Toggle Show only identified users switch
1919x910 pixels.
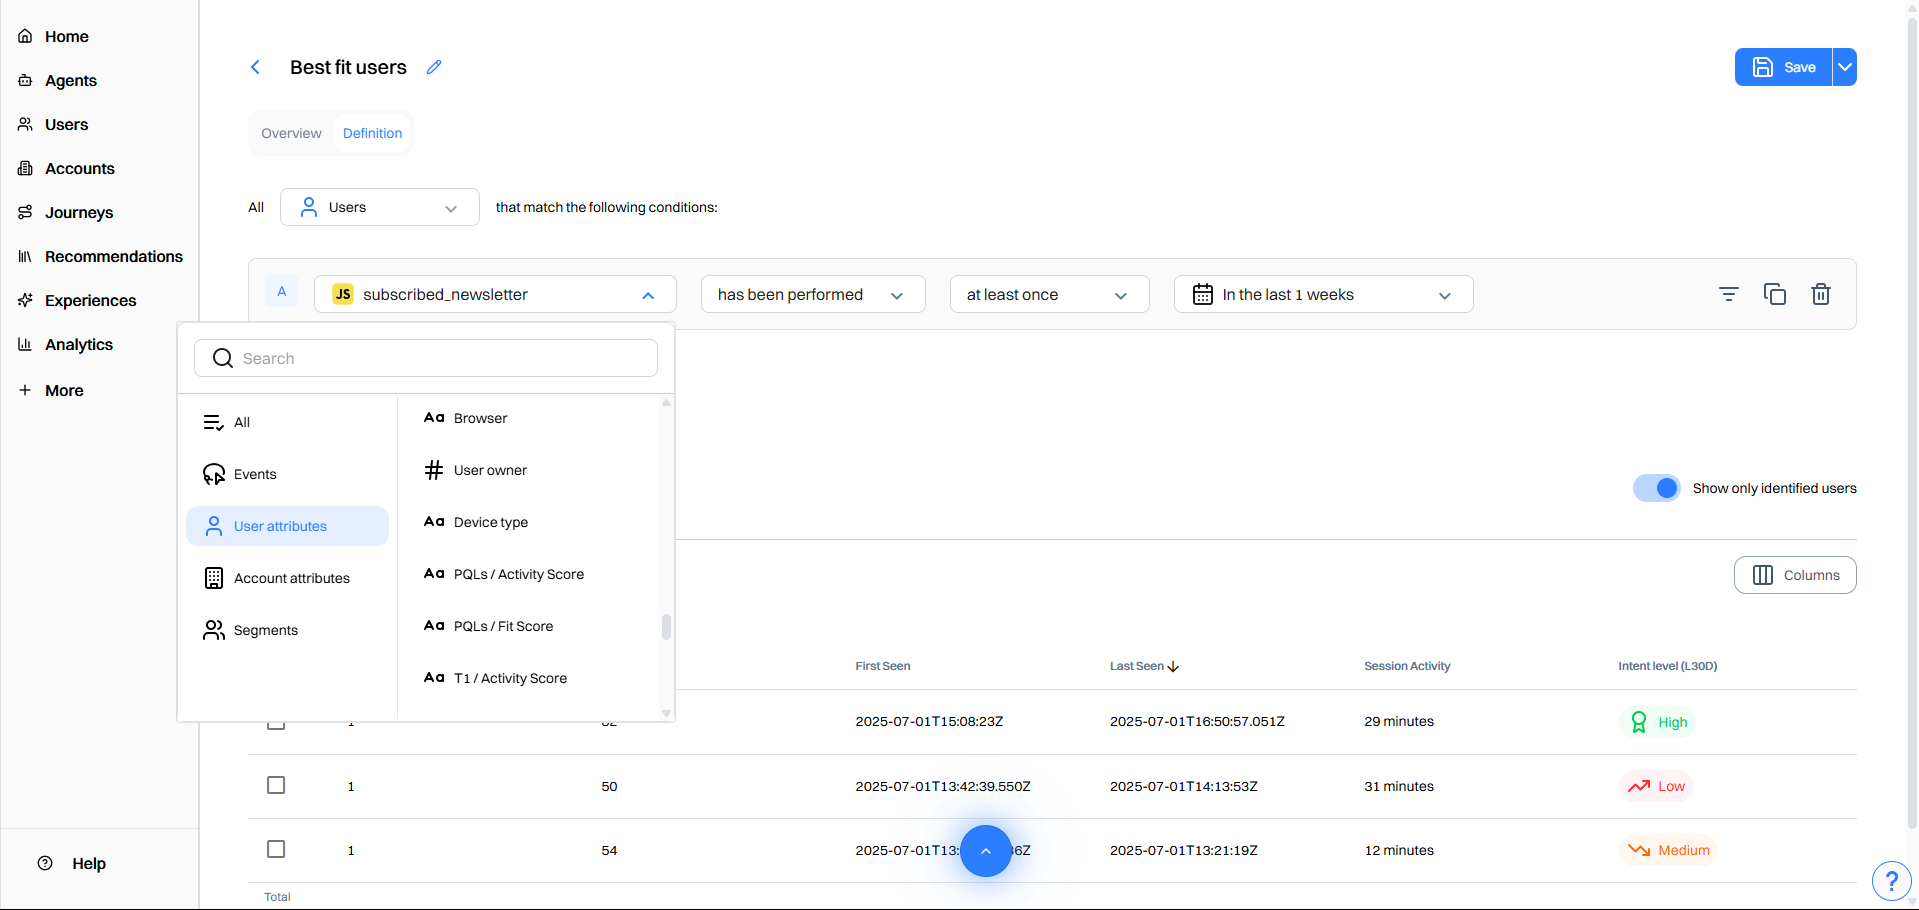[1657, 488]
